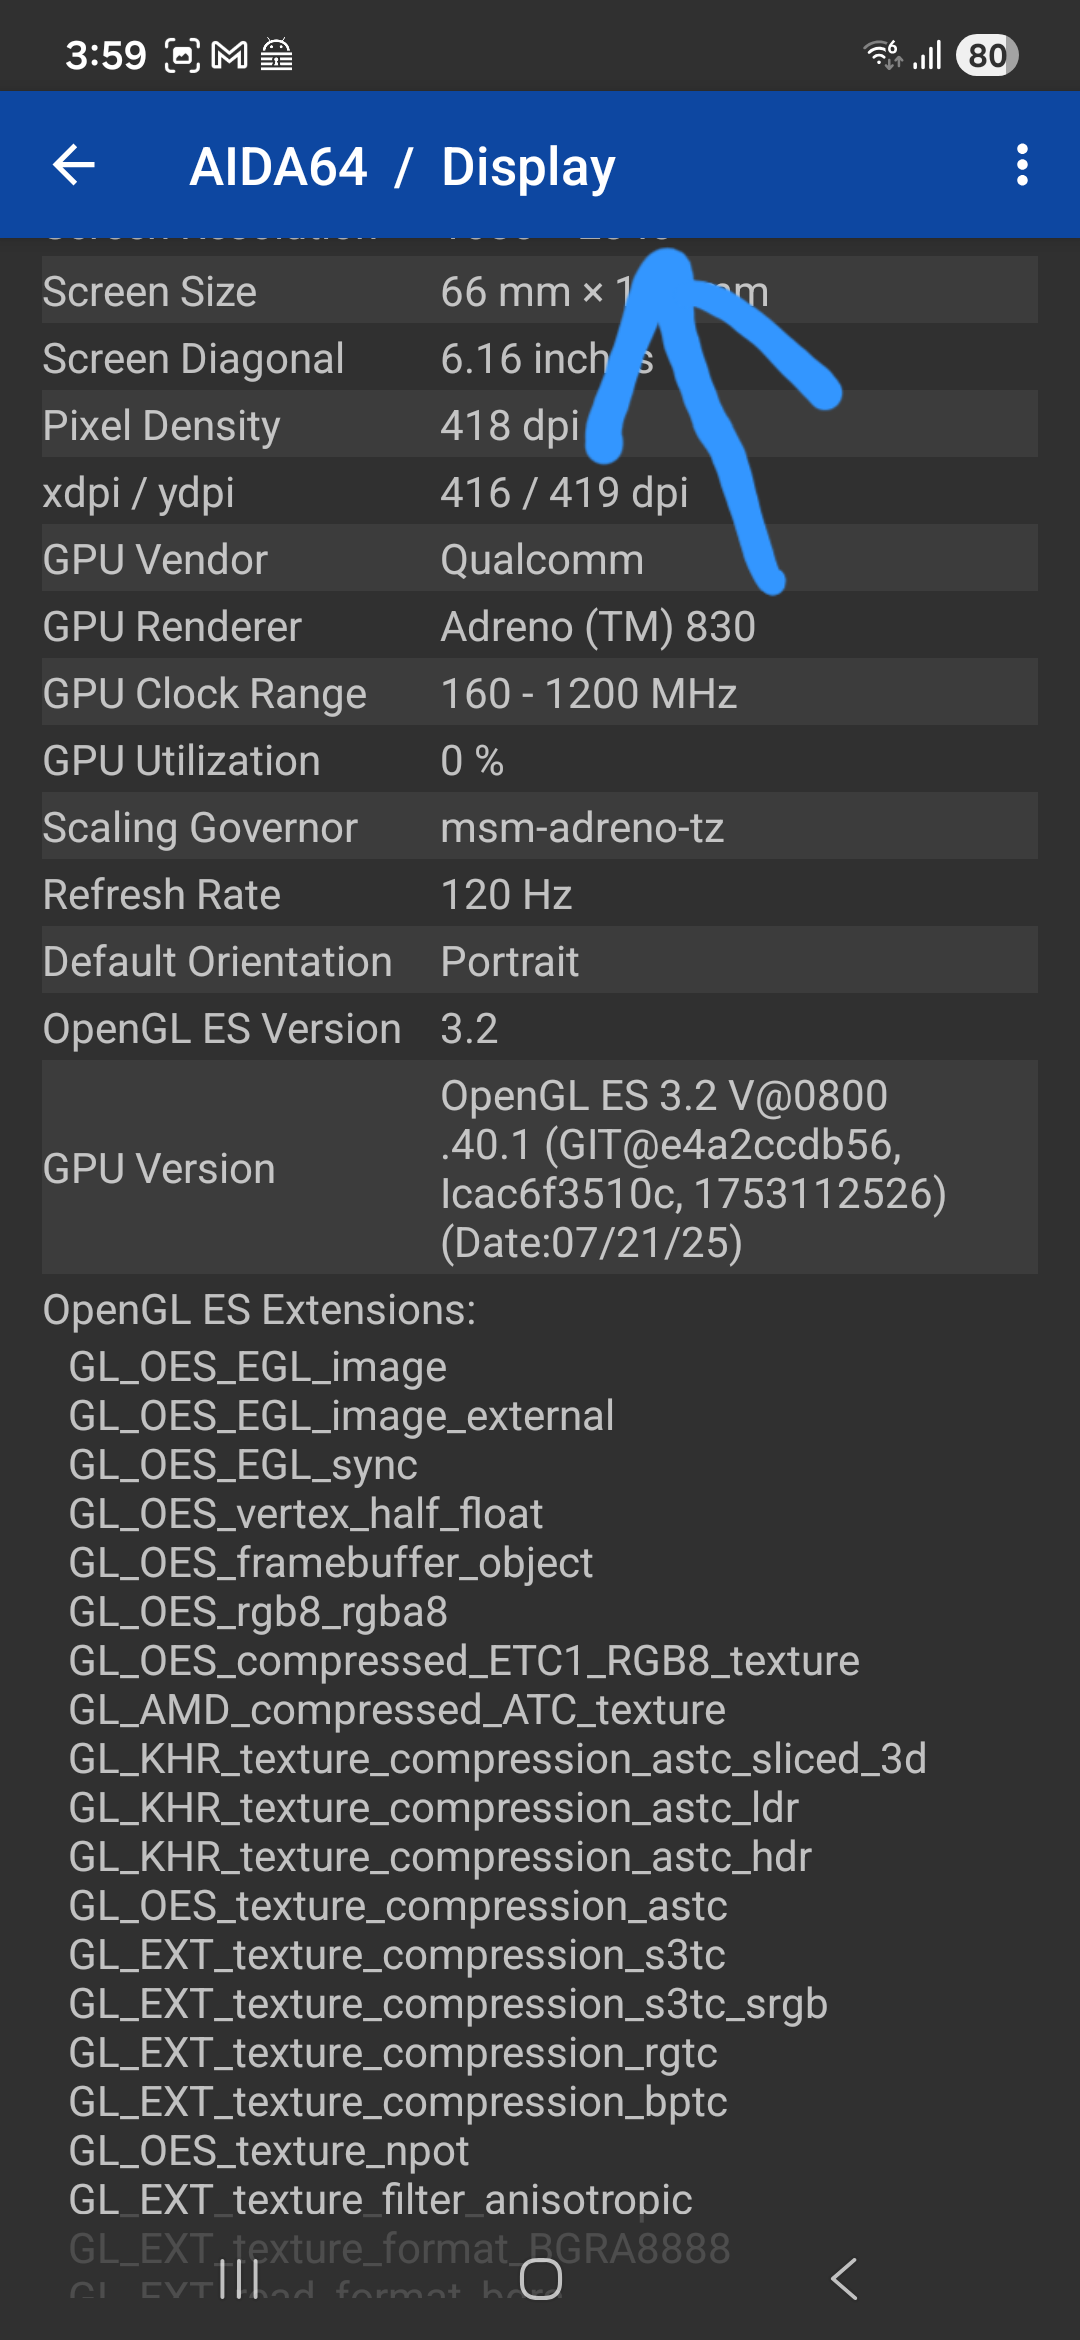Tap the Scaling Governor msm-adreno-tz row
Image resolution: width=1080 pixels, height=2340 pixels.
click(539, 828)
